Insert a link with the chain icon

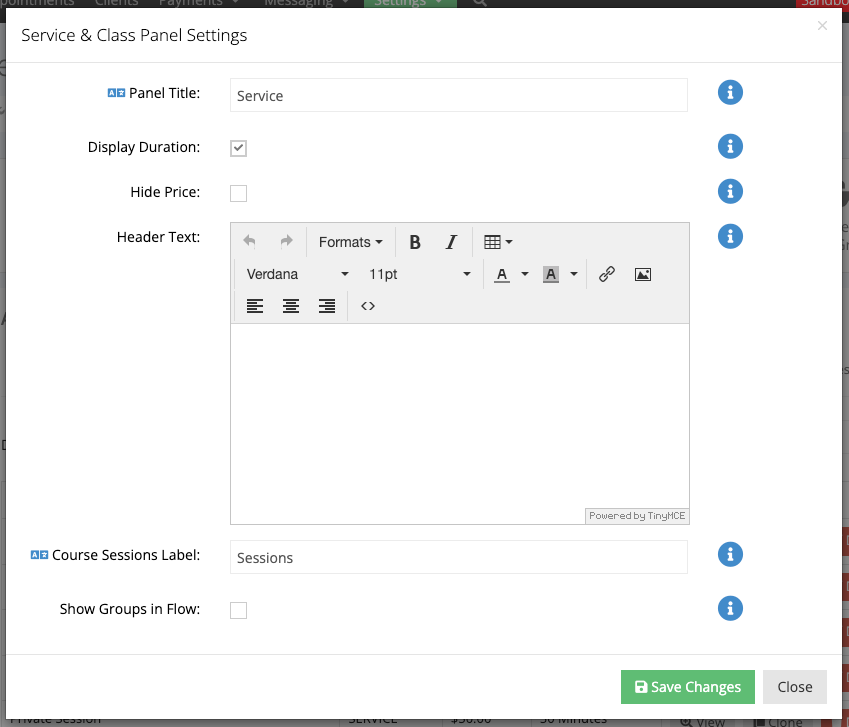[x=606, y=274]
